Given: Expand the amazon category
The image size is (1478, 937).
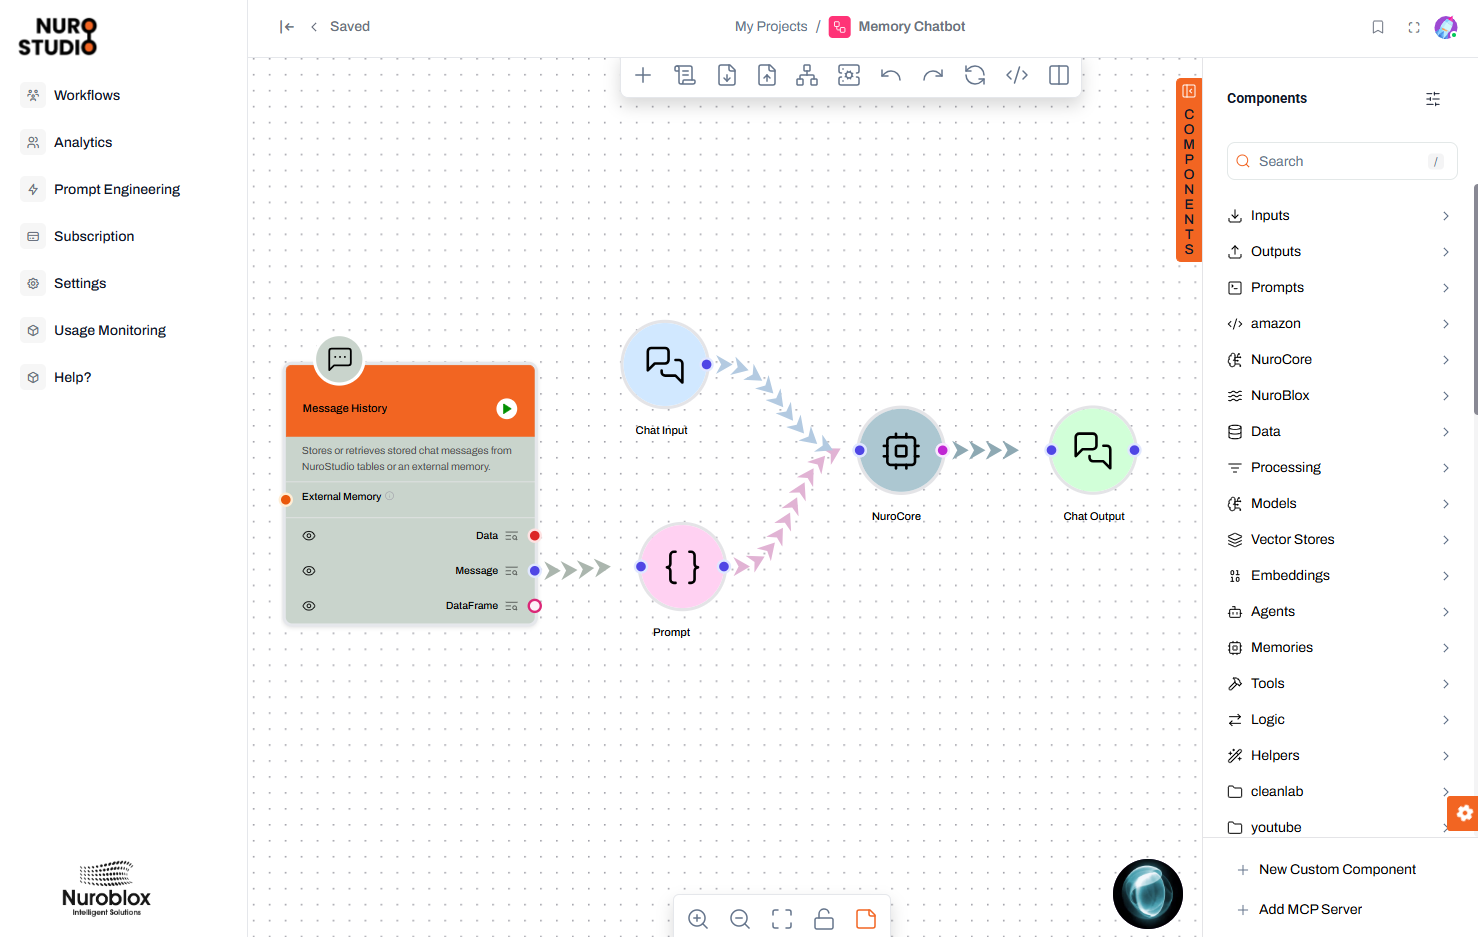Looking at the screenshot, I should pos(1338,324).
